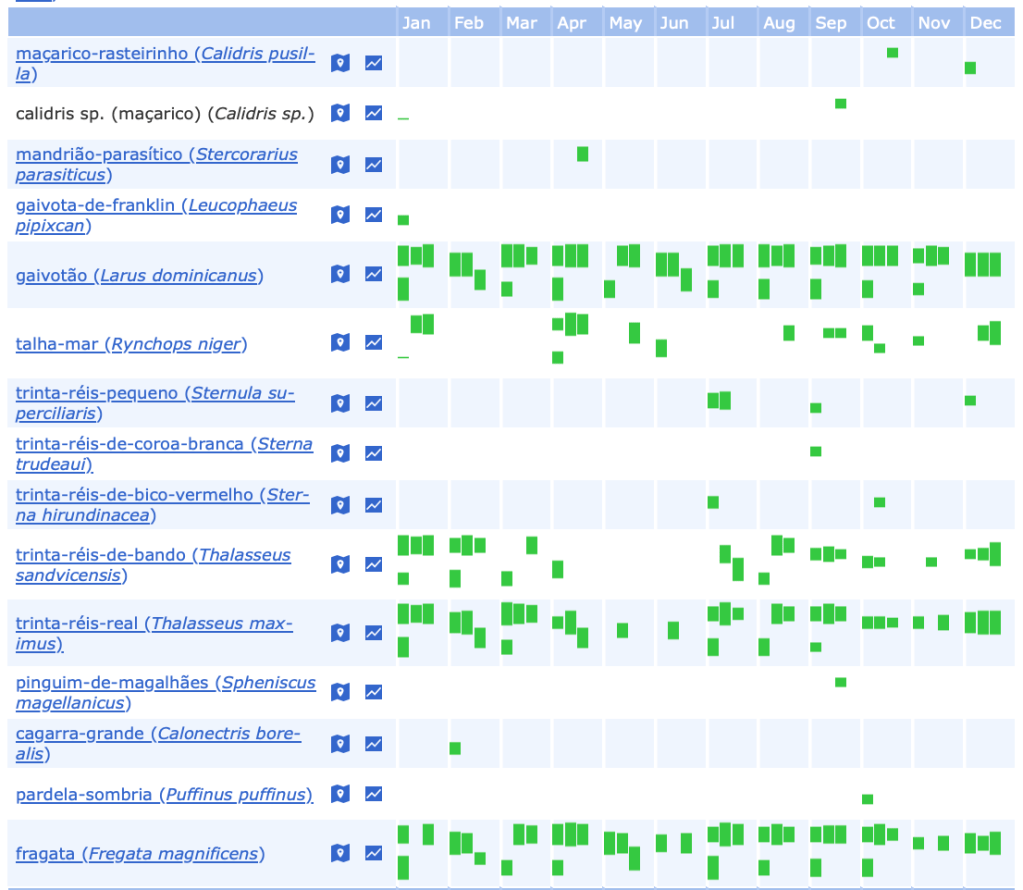Open line graph for talha-mar

(373, 343)
